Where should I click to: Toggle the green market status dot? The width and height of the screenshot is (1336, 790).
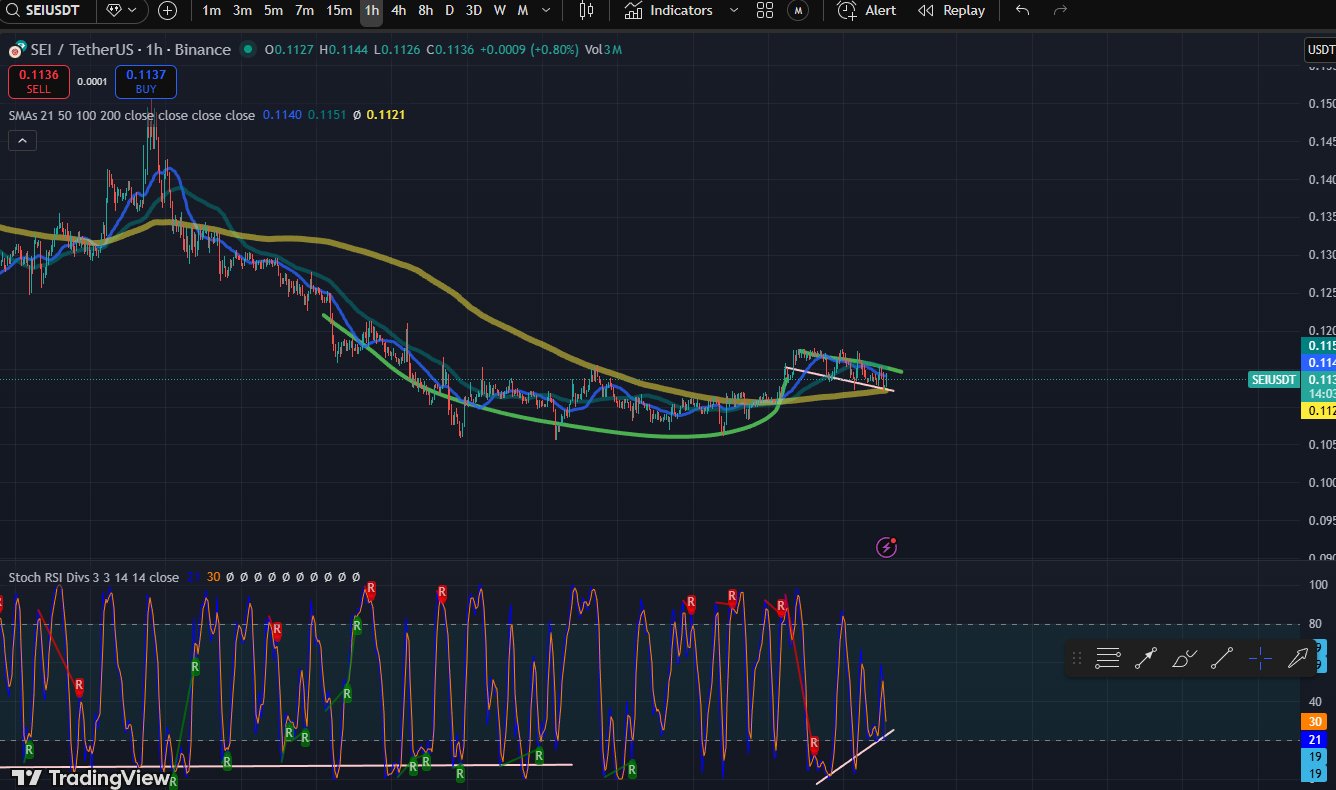point(247,50)
